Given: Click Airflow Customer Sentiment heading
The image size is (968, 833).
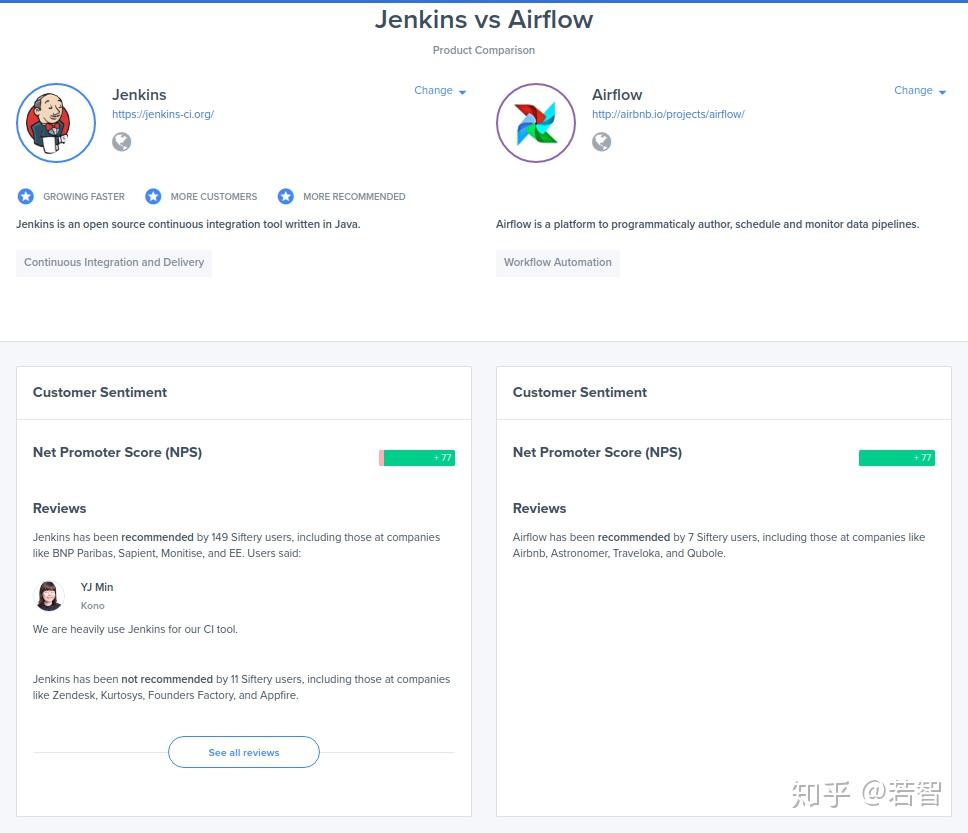Looking at the screenshot, I should pyautogui.click(x=580, y=392).
